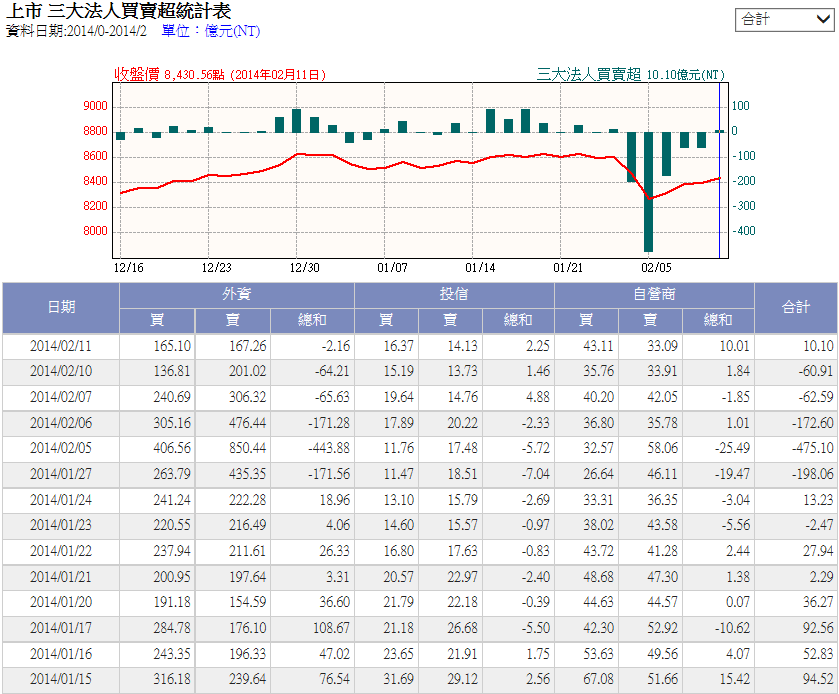
Task: Click the 12/16 x-axis date label
Action: pyautogui.click(x=128, y=268)
